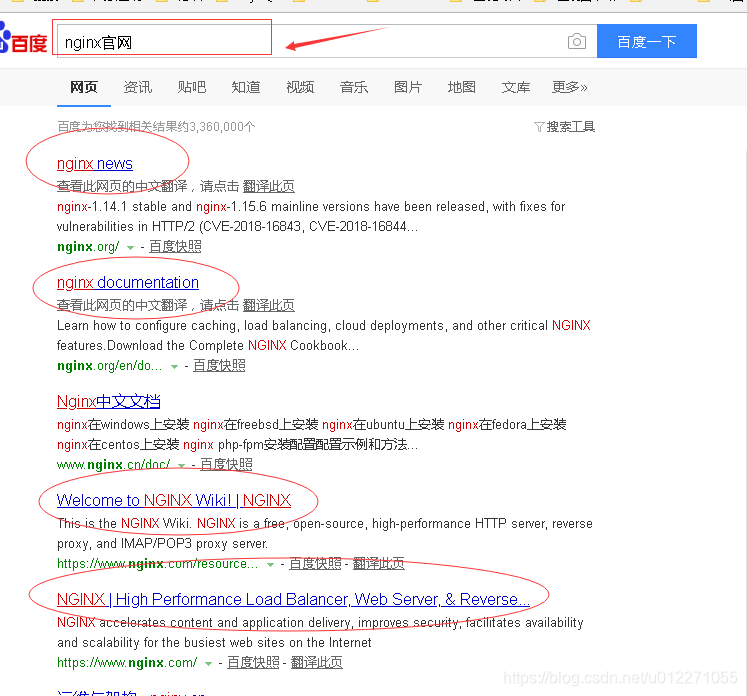Open the 图片 tab
The image size is (747, 696).
(x=408, y=87)
